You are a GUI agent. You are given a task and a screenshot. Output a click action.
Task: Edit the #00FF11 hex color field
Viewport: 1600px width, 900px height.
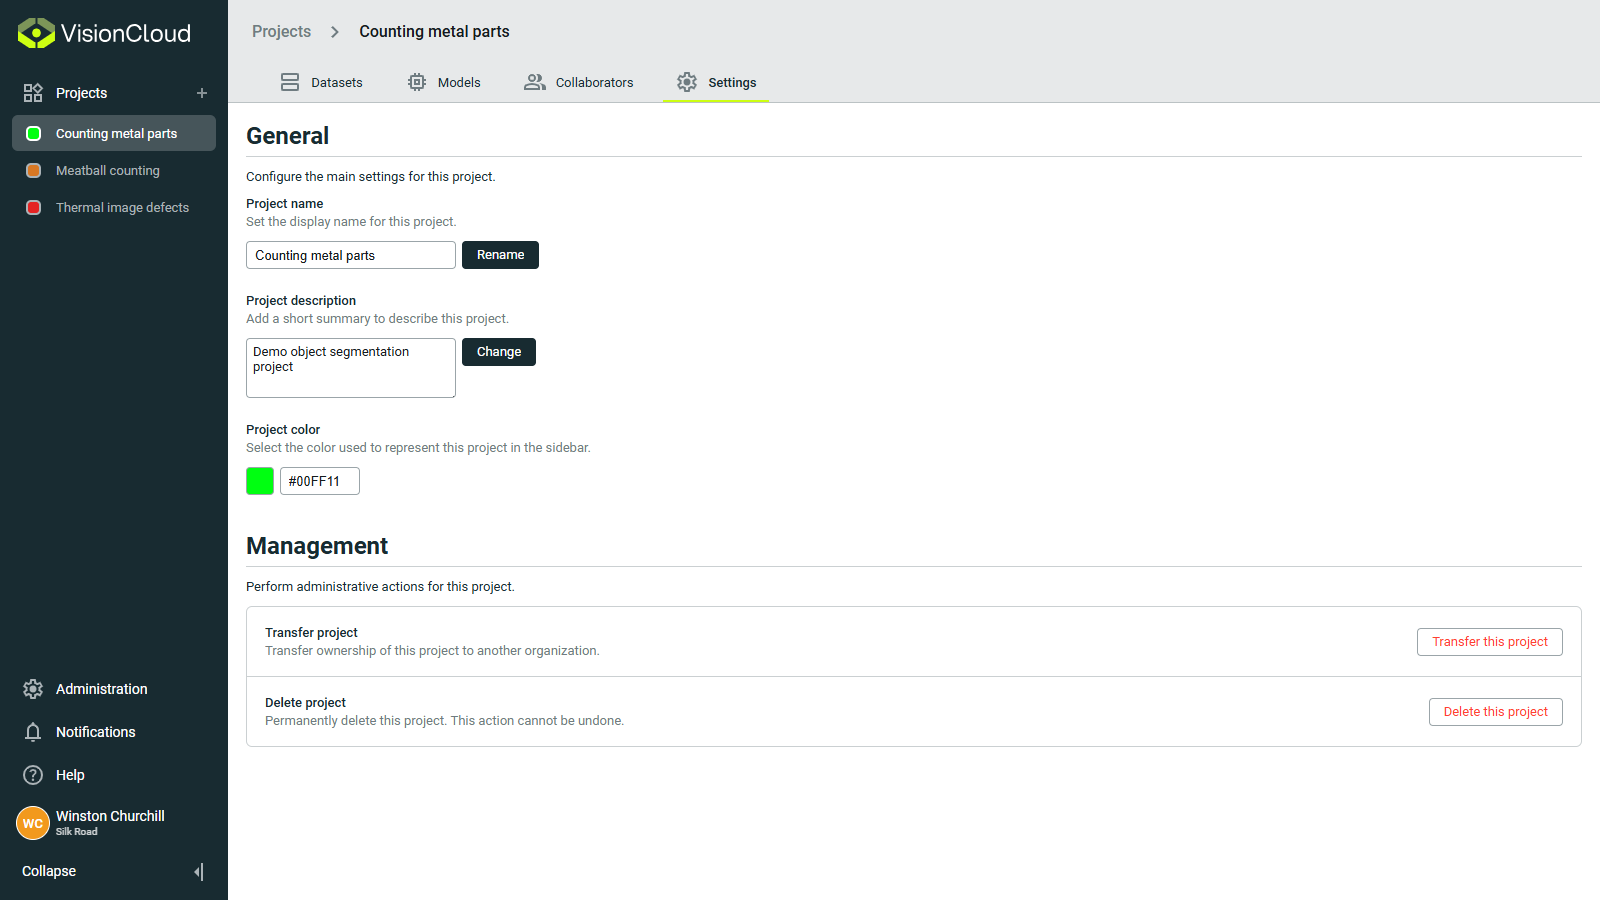point(319,481)
